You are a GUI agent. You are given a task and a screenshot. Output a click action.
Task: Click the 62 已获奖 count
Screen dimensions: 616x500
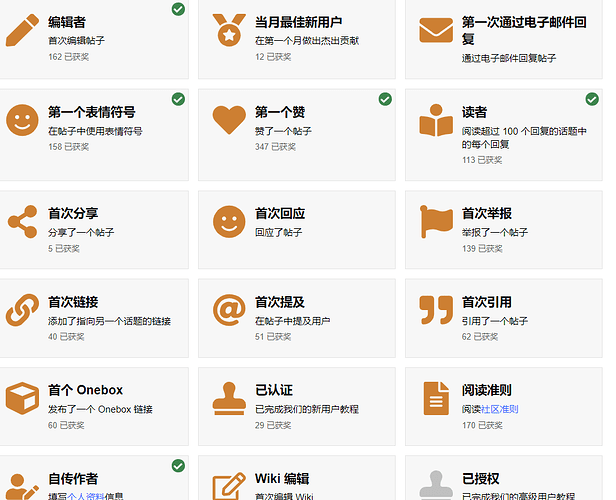(480, 337)
